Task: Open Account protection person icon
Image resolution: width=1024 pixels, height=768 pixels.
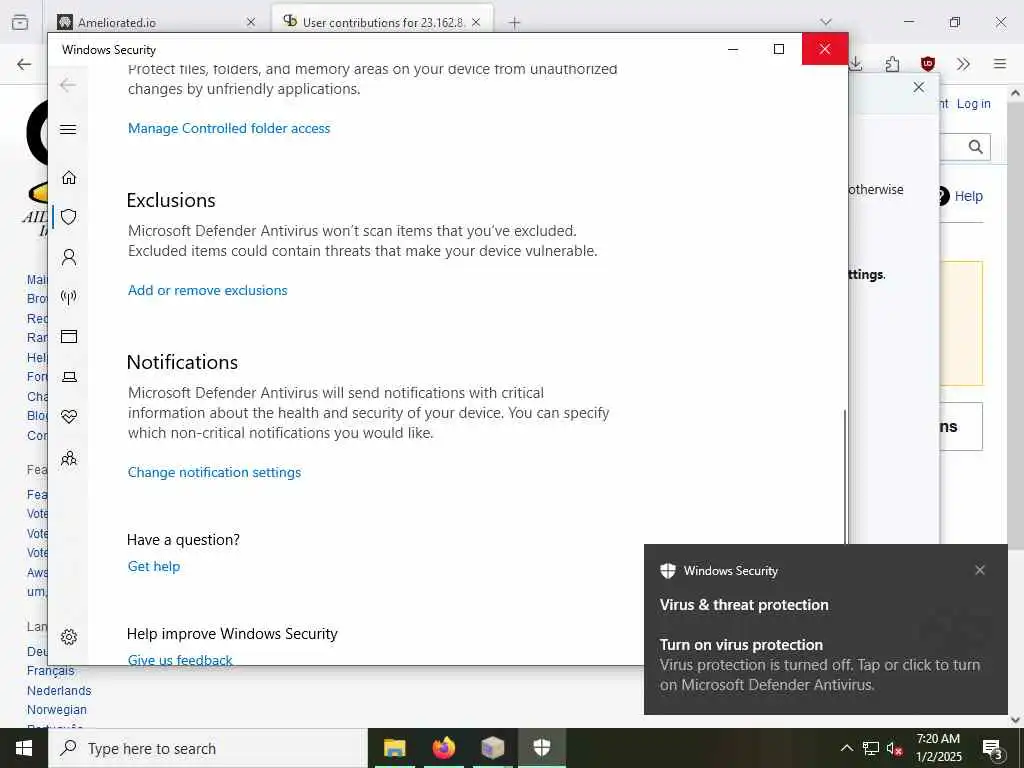Action: [x=69, y=257]
